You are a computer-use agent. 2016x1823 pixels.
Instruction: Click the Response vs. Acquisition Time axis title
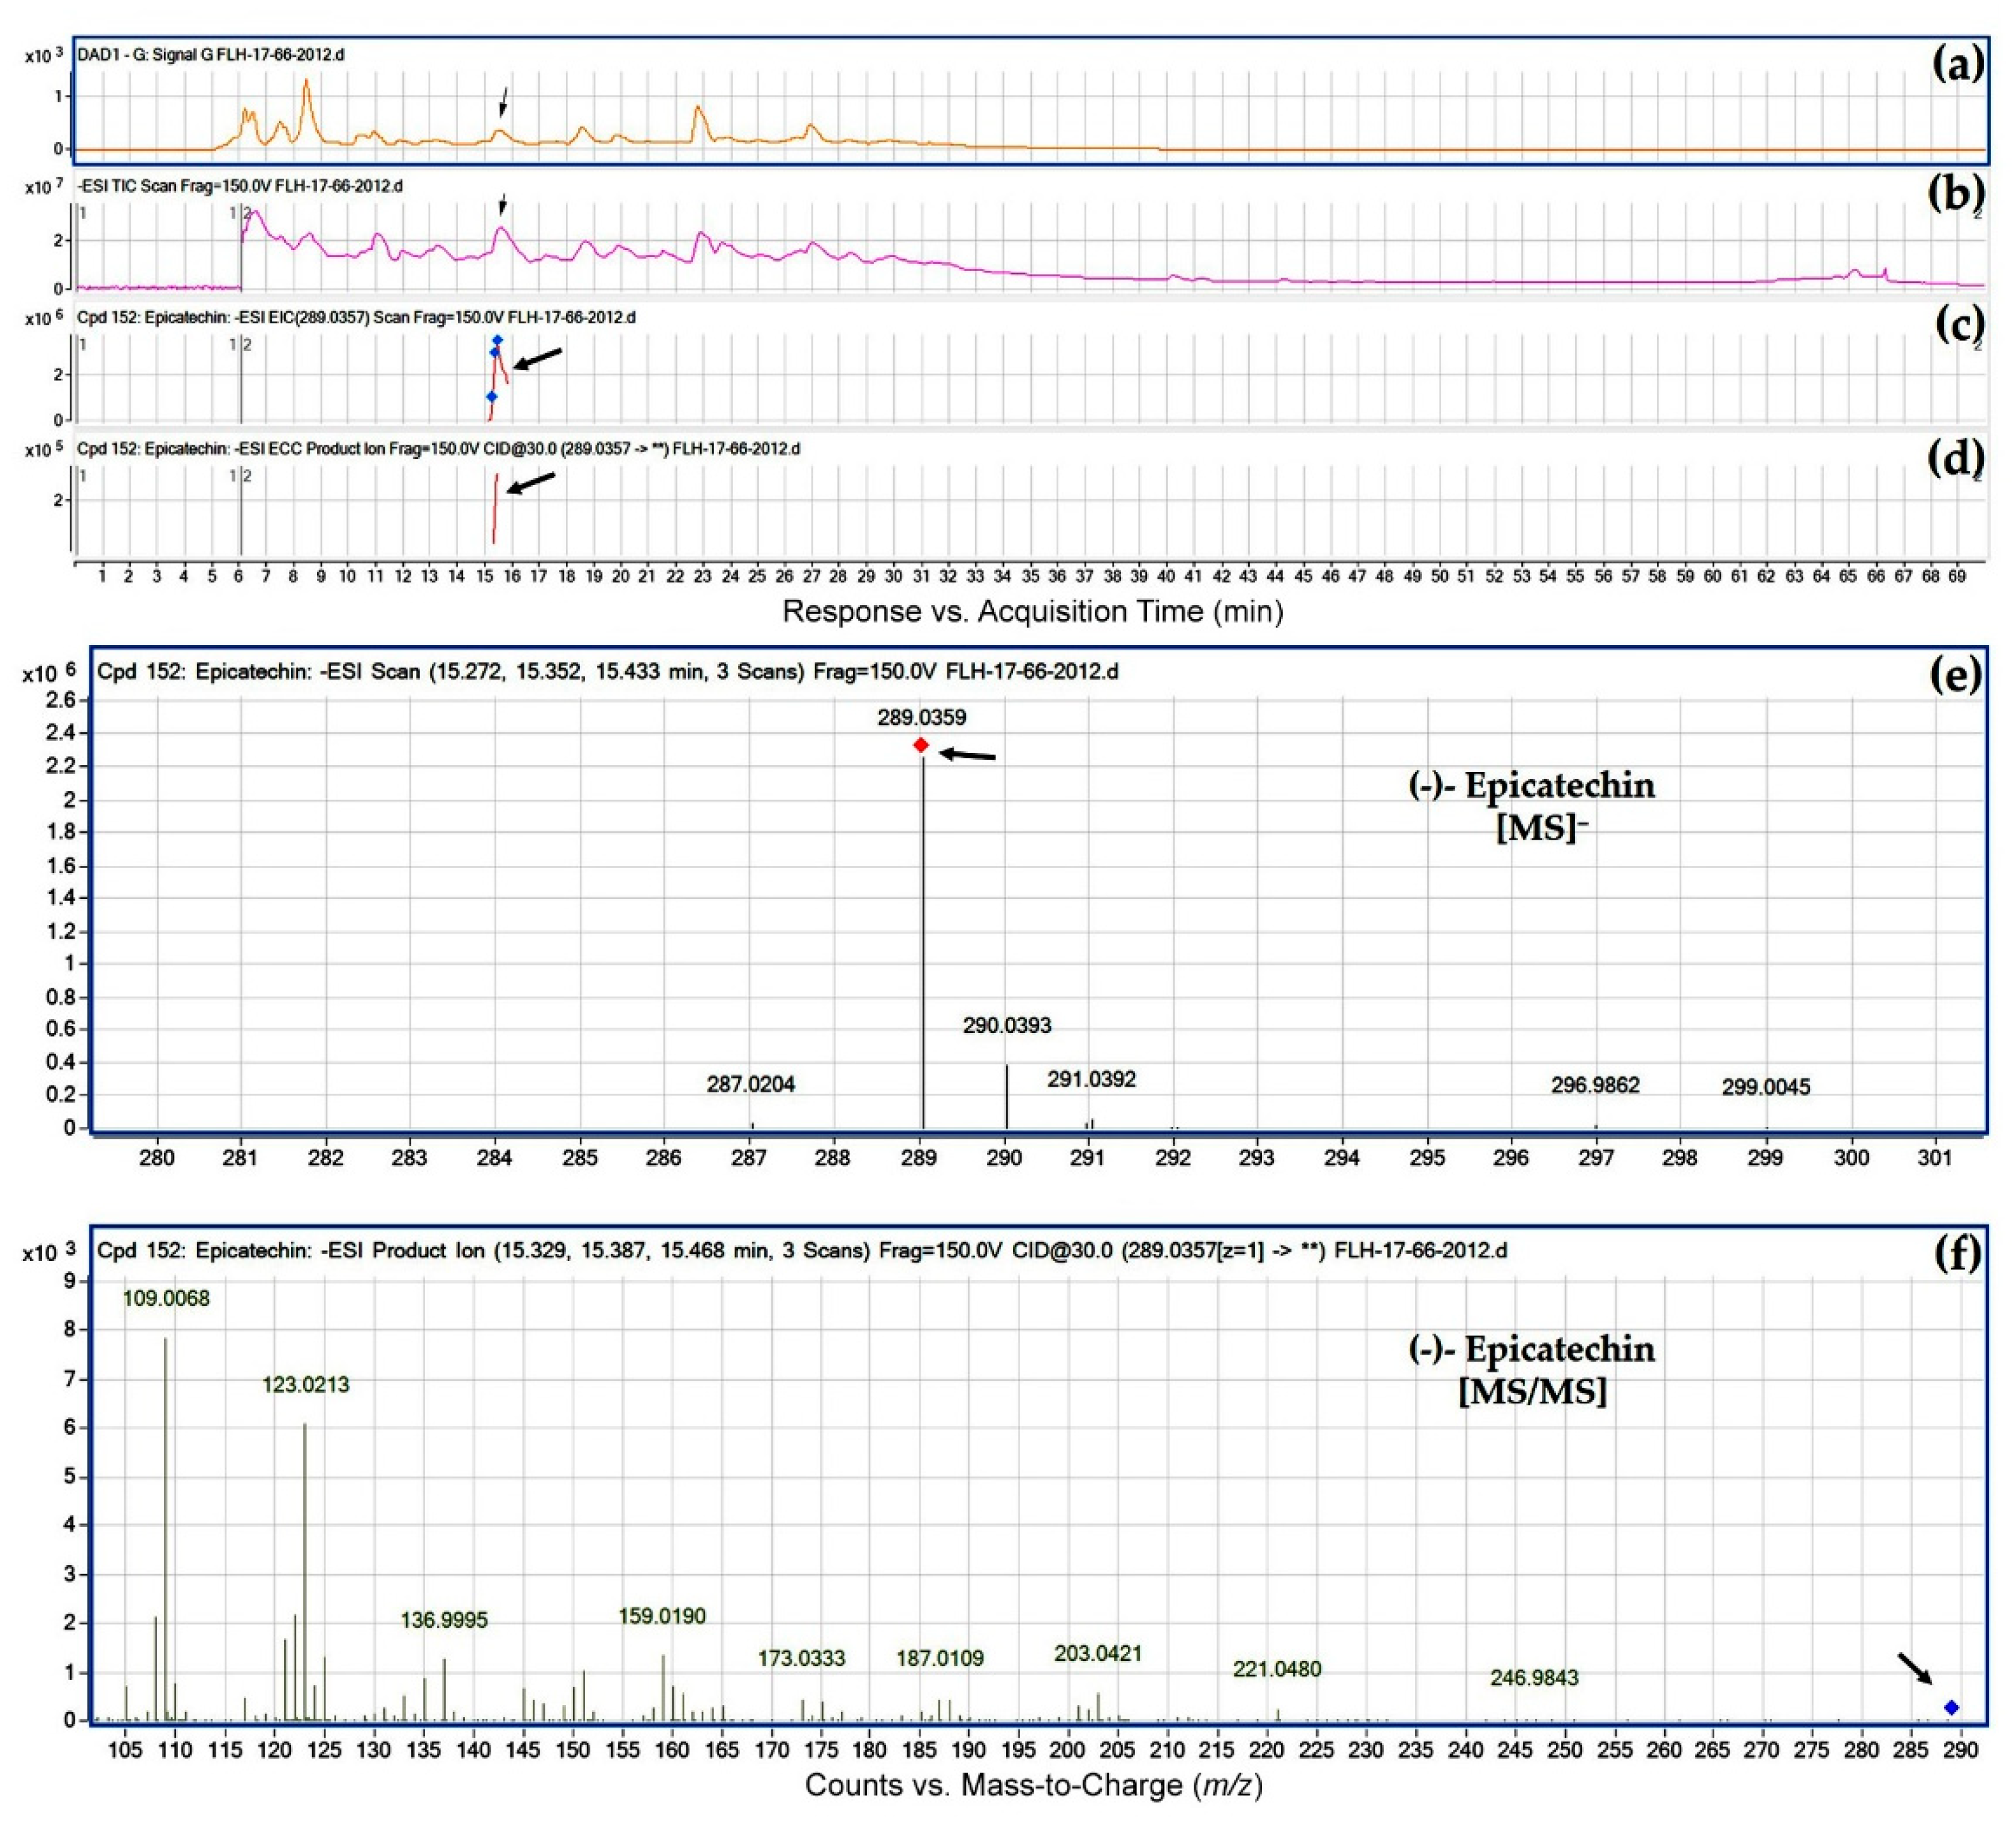[x=1033, y=611]
